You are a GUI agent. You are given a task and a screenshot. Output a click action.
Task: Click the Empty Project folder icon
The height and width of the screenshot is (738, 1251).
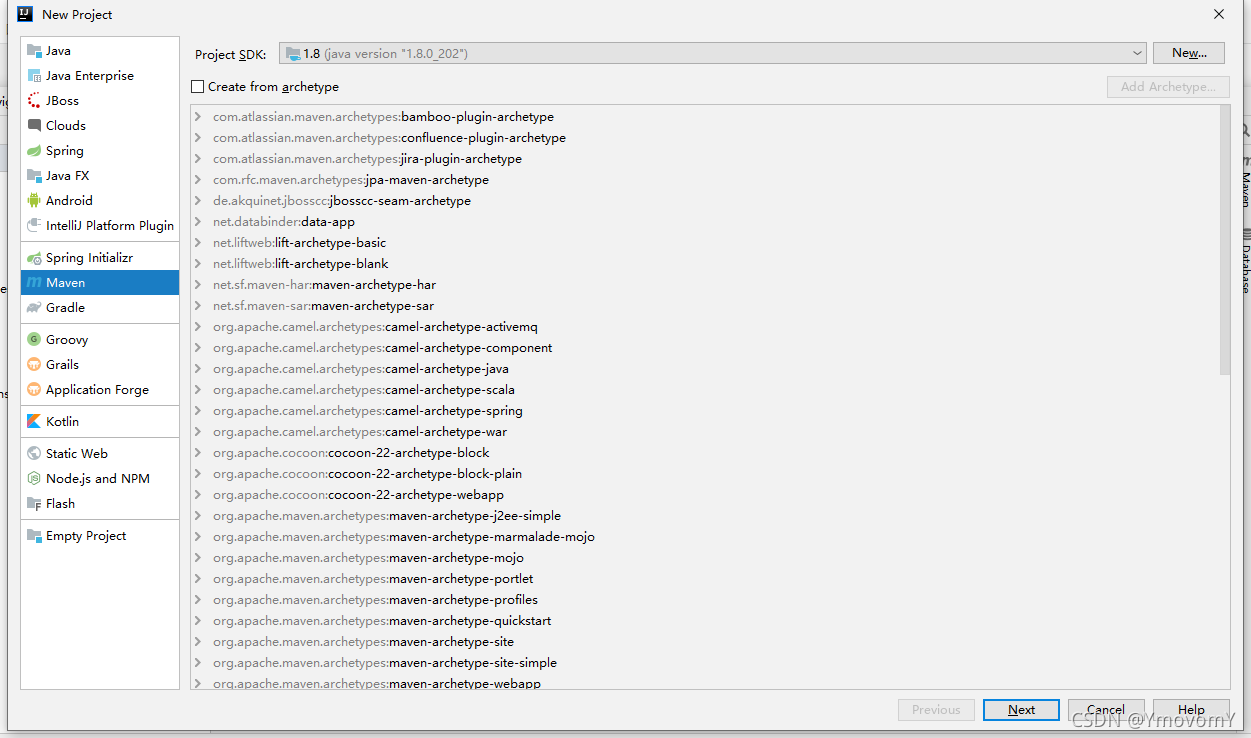34,536
